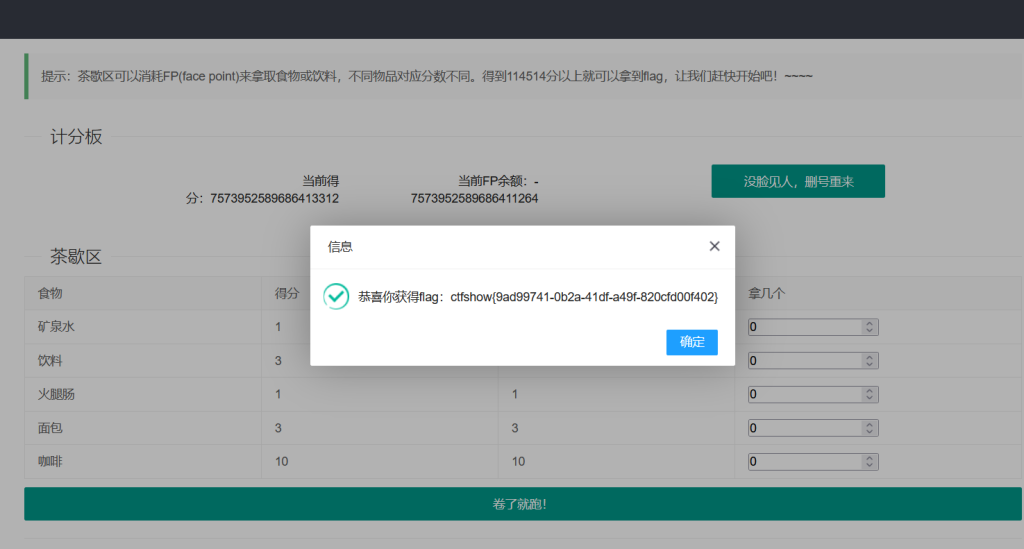Image resolution: width=1024 pixels, height=549 pixels.
Task: Decrease the 咖啡 quantity with down arrow
Action: tap(870, 466)
